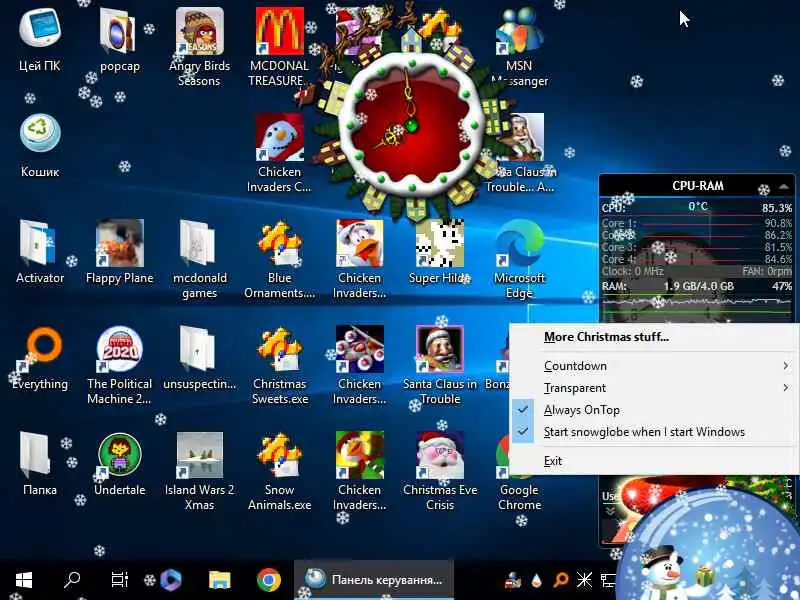Select the Snow Animals.exe icon
The image size is (800, 600).
coord(280,455)
